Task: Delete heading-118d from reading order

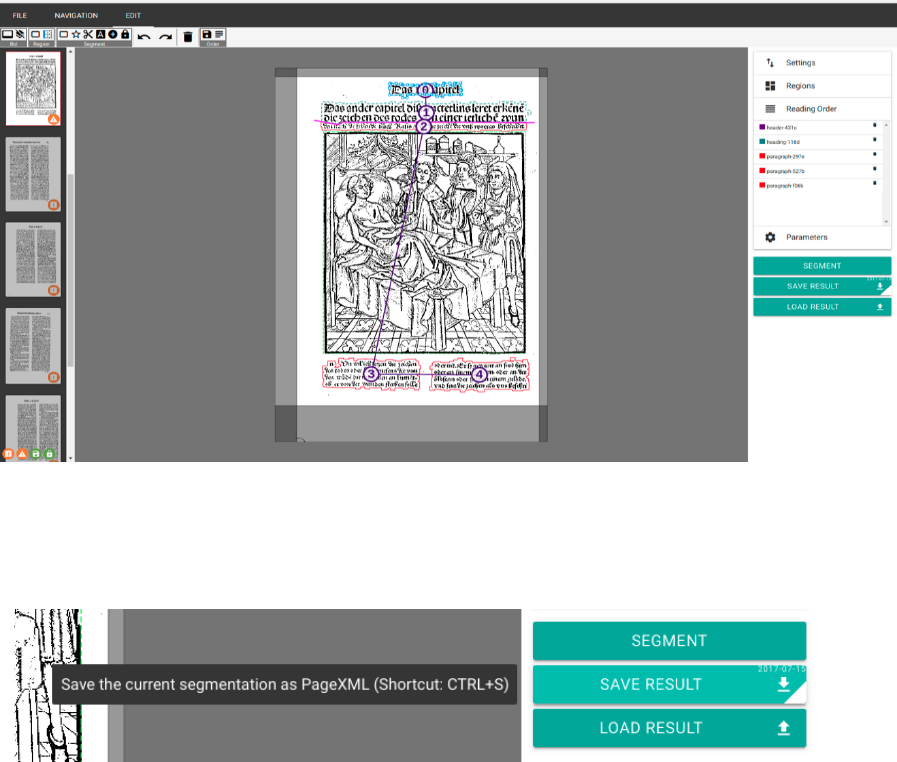Action: pyautogui.click(x=874, y=140)
